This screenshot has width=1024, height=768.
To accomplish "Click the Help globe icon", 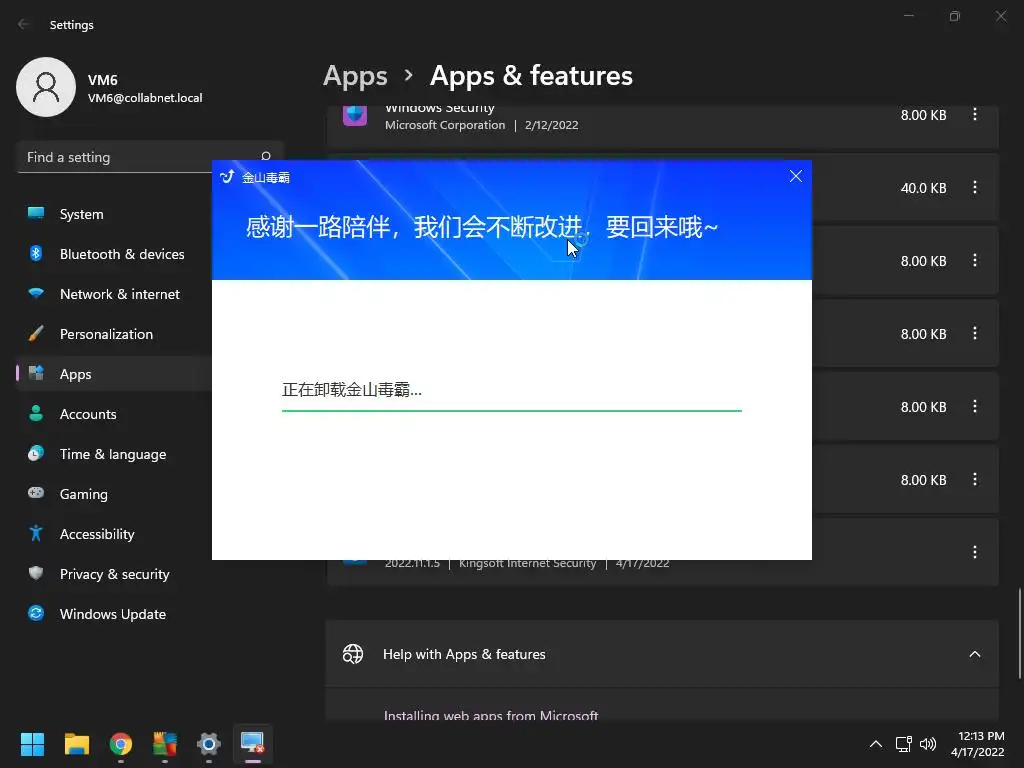I will click(353, 654).
